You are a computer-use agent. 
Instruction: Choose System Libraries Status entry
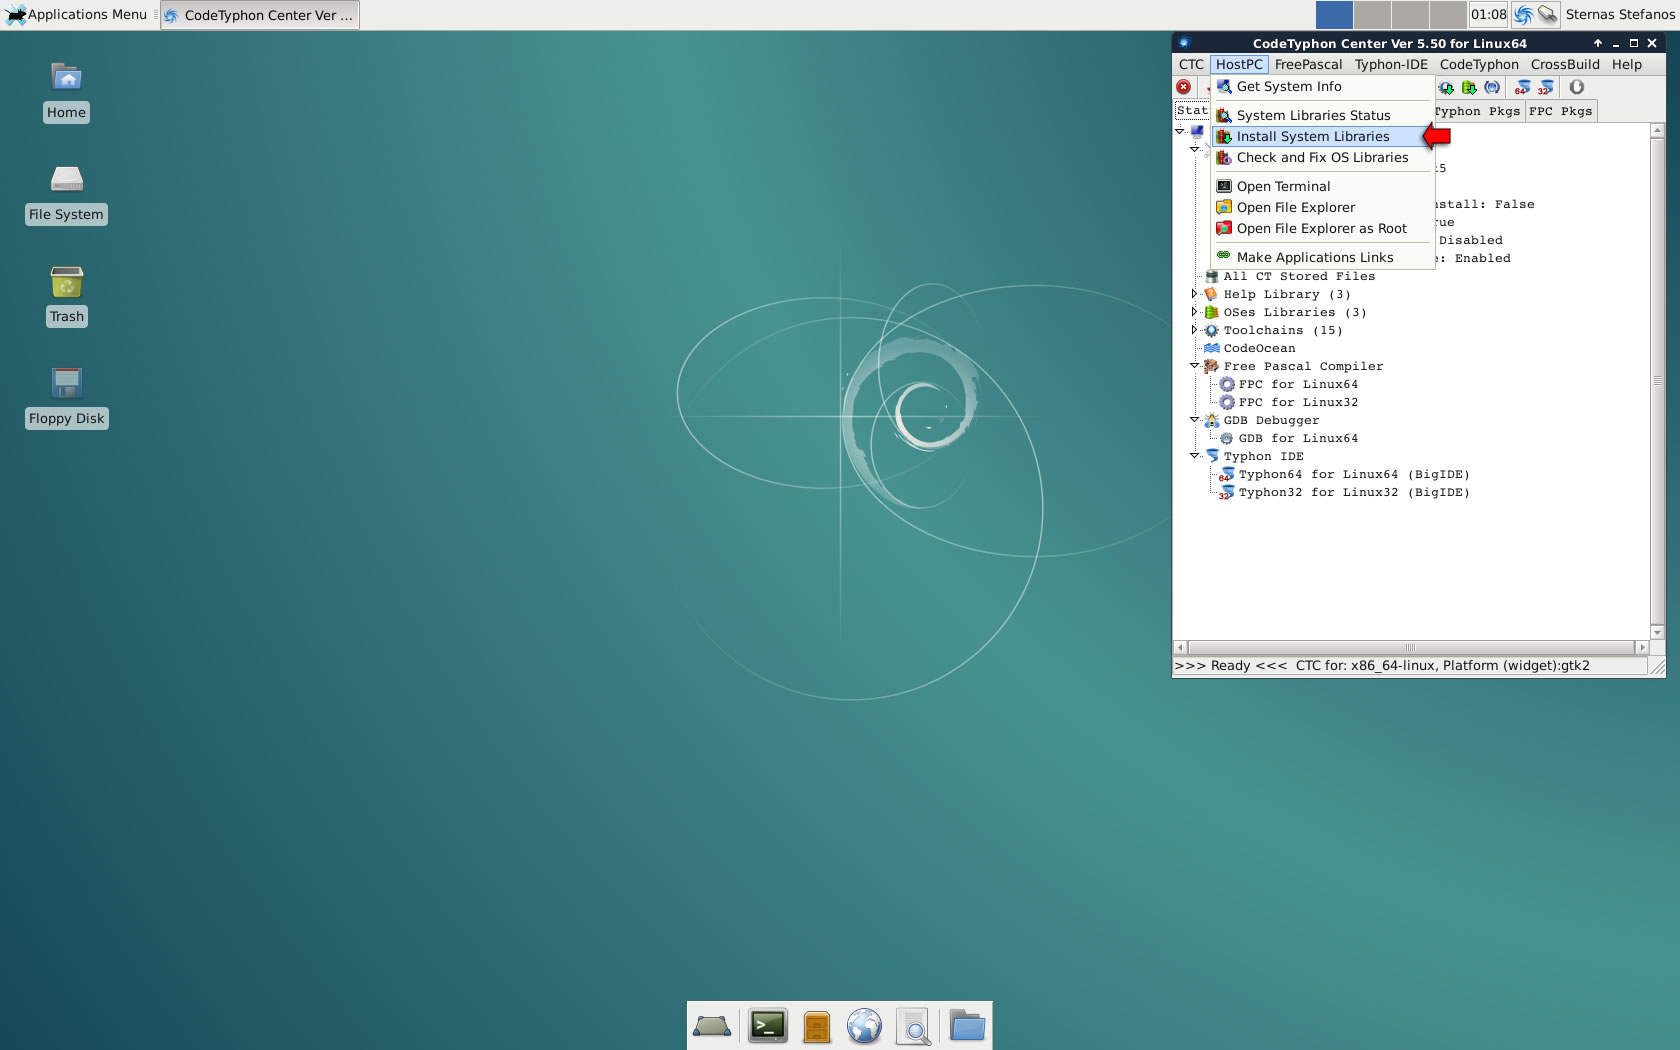coord(1322,115)
